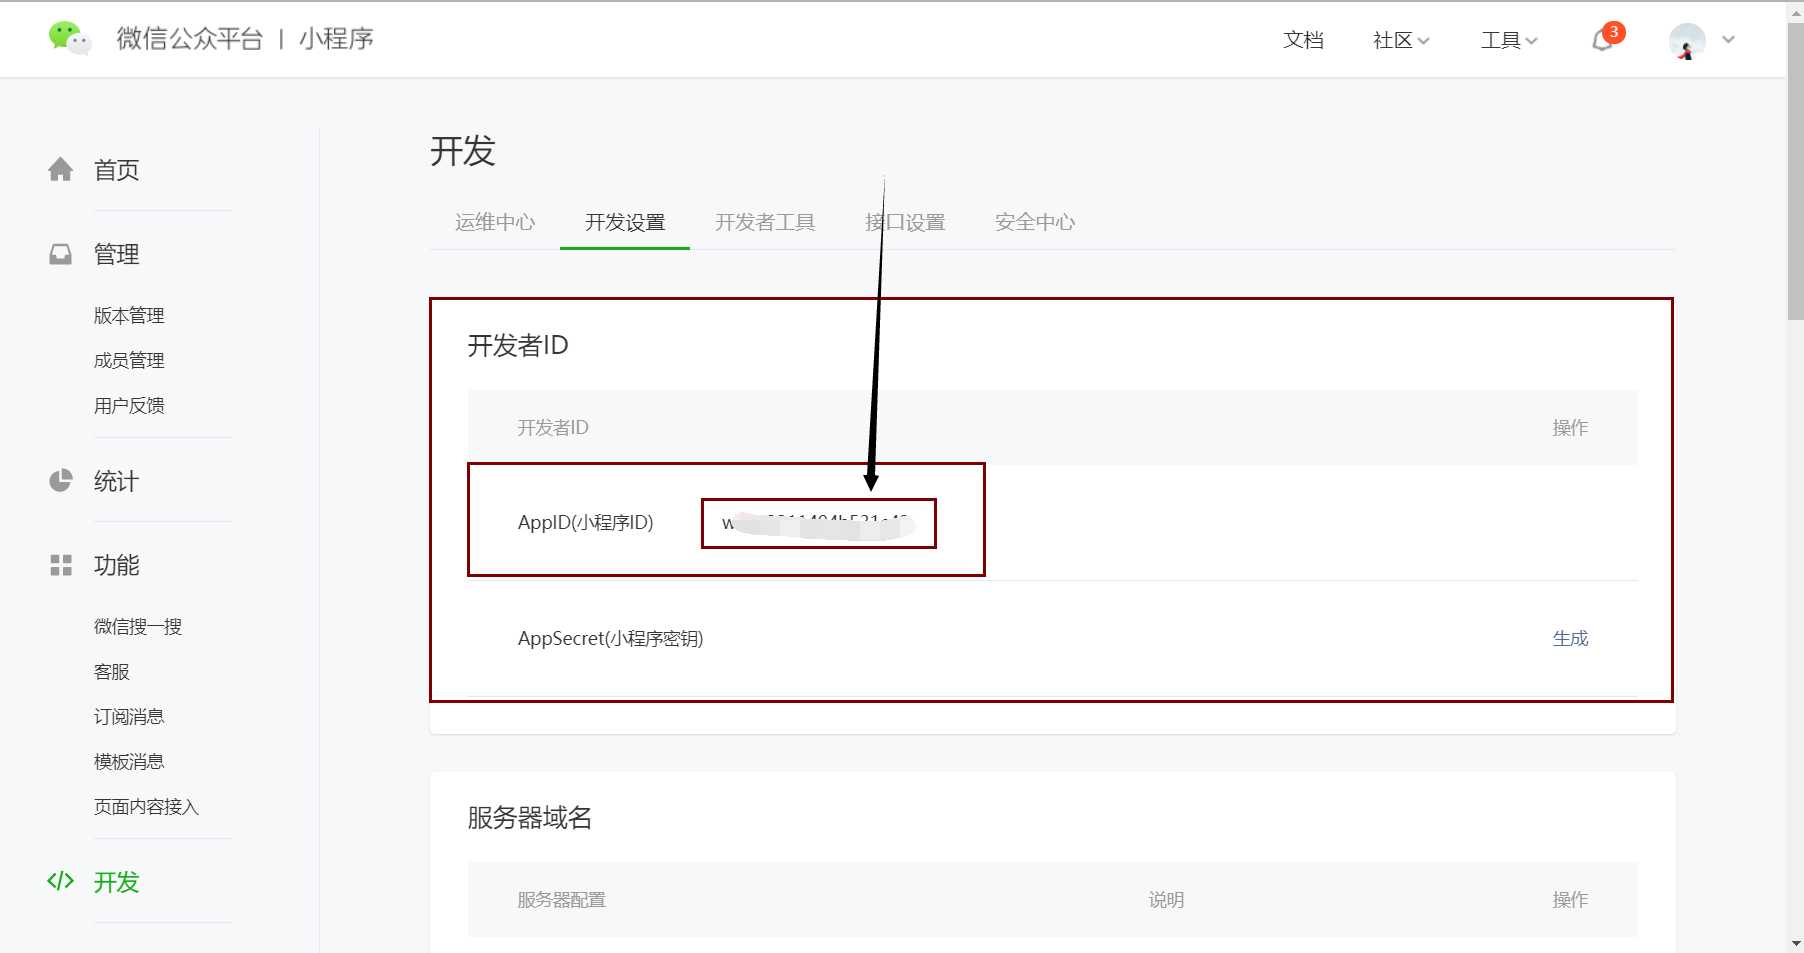The height and width of the screenshot is (953, 1804).
Task: Click the pie chart icon beside 统计
Action: point(61,481)
